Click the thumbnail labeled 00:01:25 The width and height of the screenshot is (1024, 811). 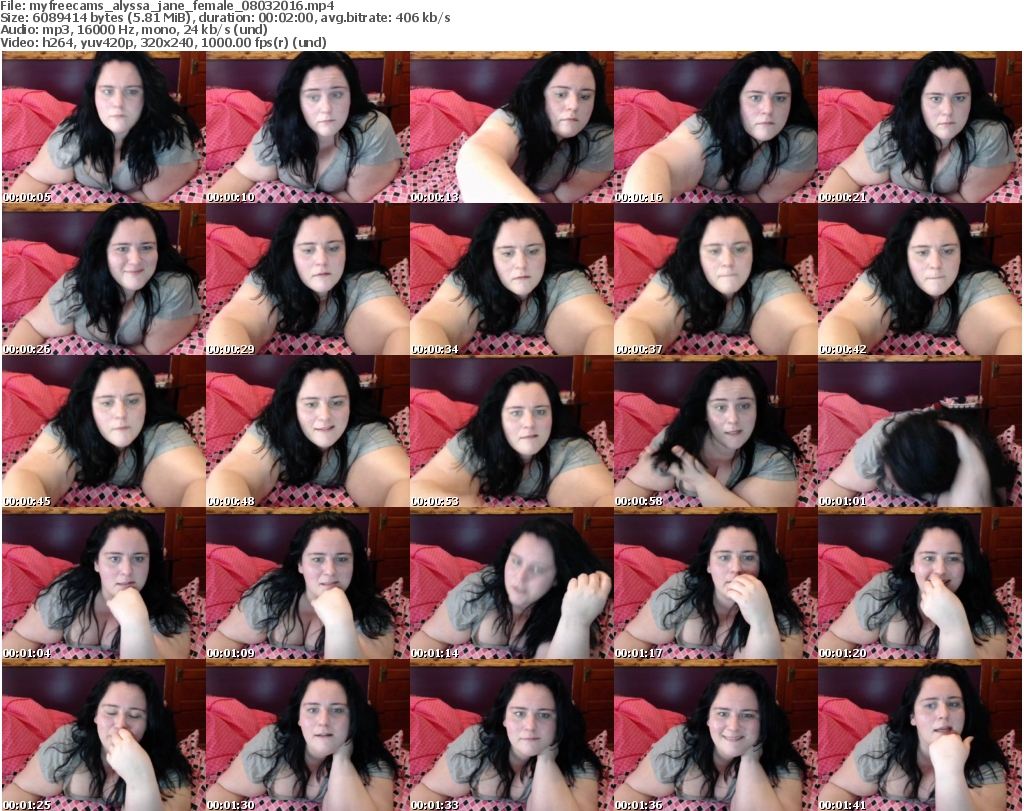pos(103,736)
